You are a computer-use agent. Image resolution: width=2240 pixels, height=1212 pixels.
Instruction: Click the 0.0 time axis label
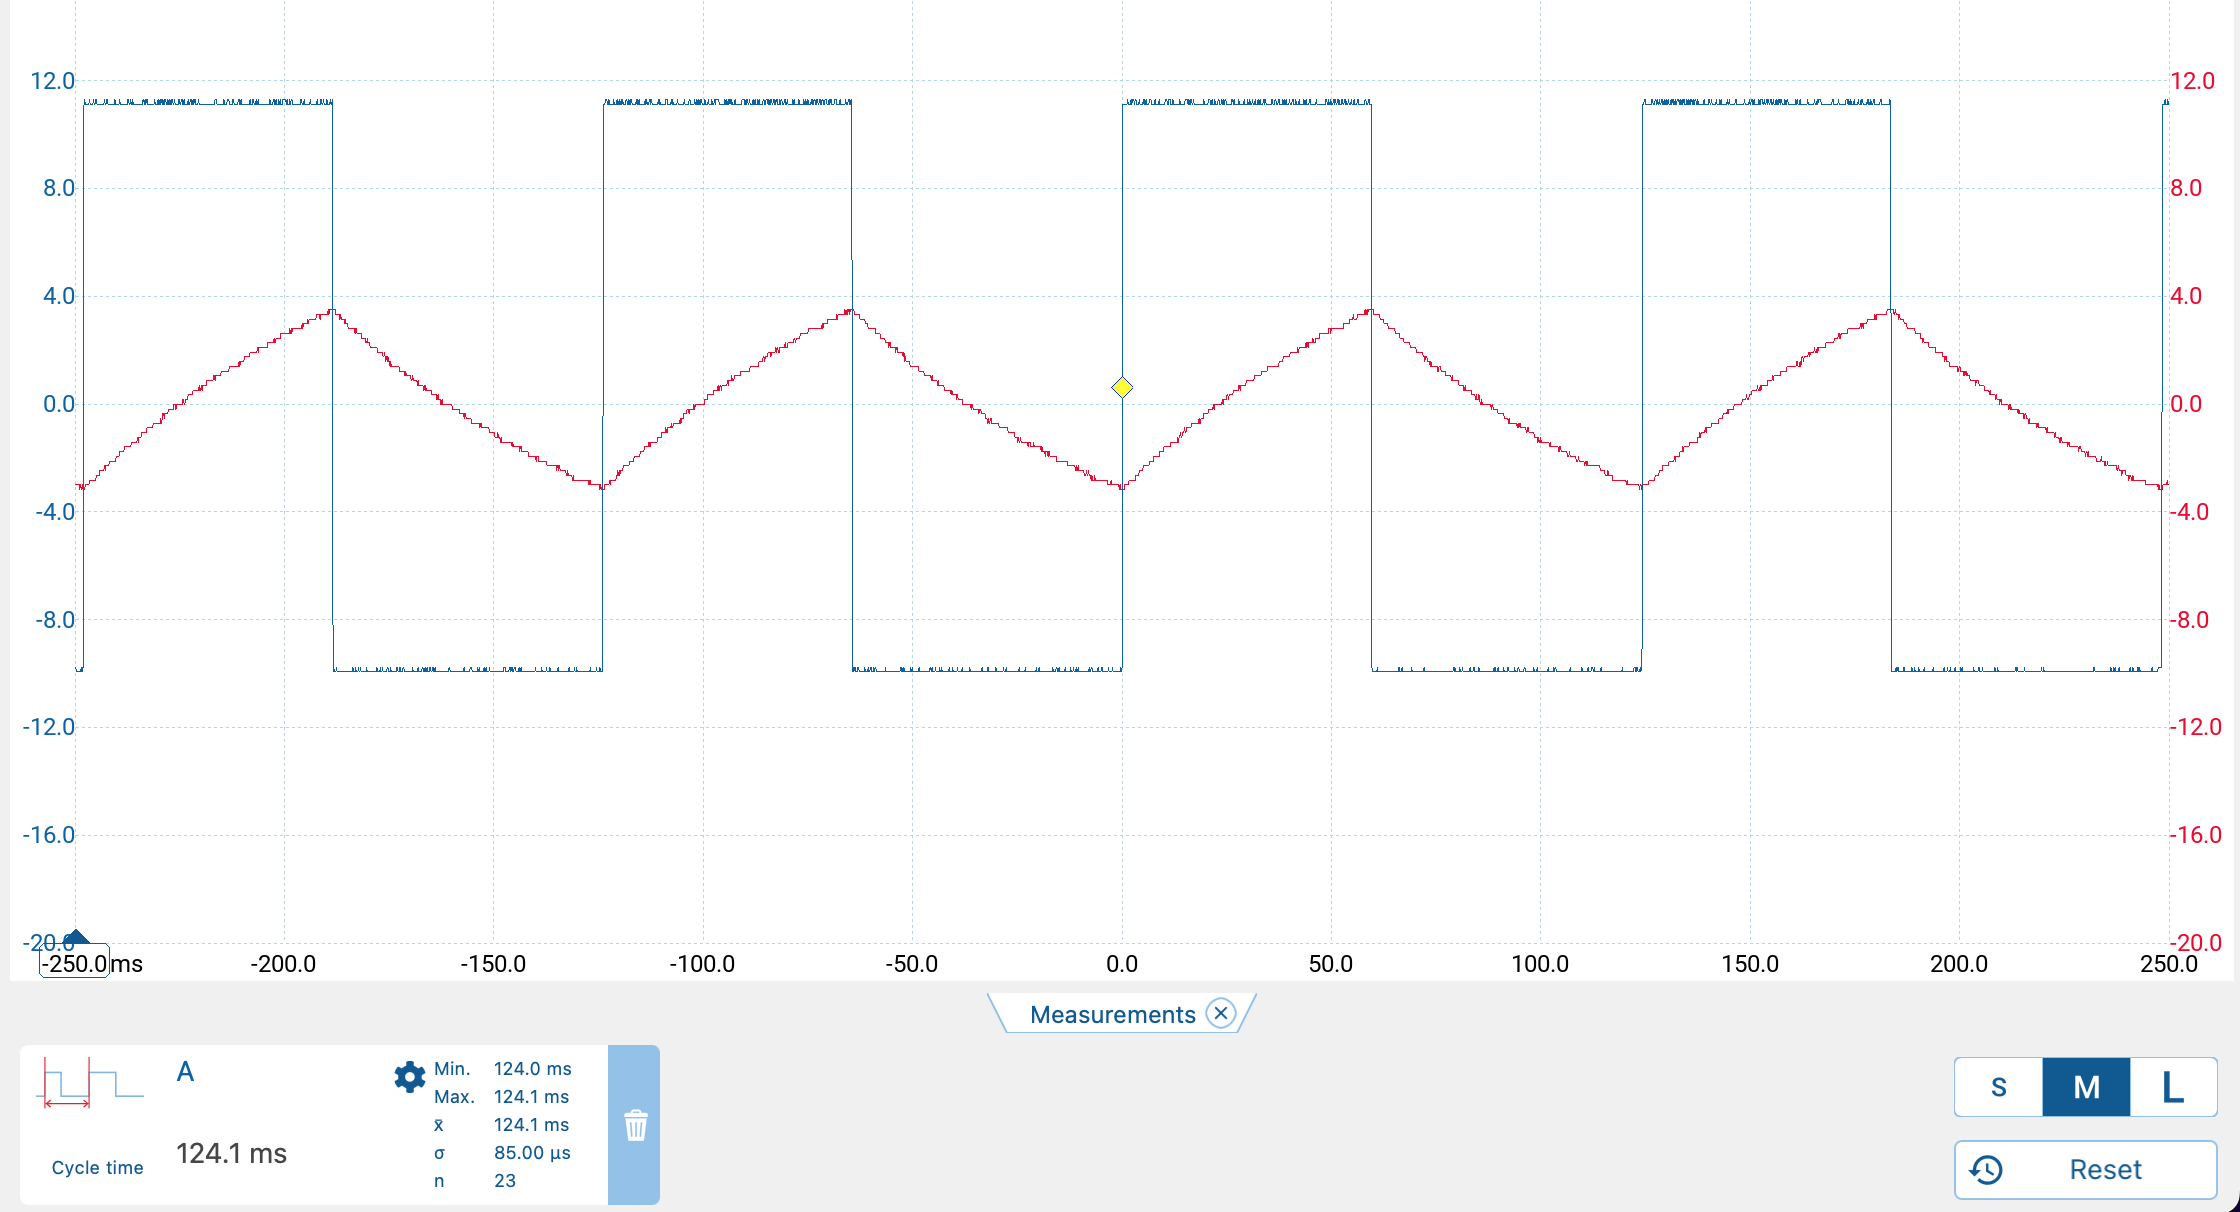point(1122,963)
